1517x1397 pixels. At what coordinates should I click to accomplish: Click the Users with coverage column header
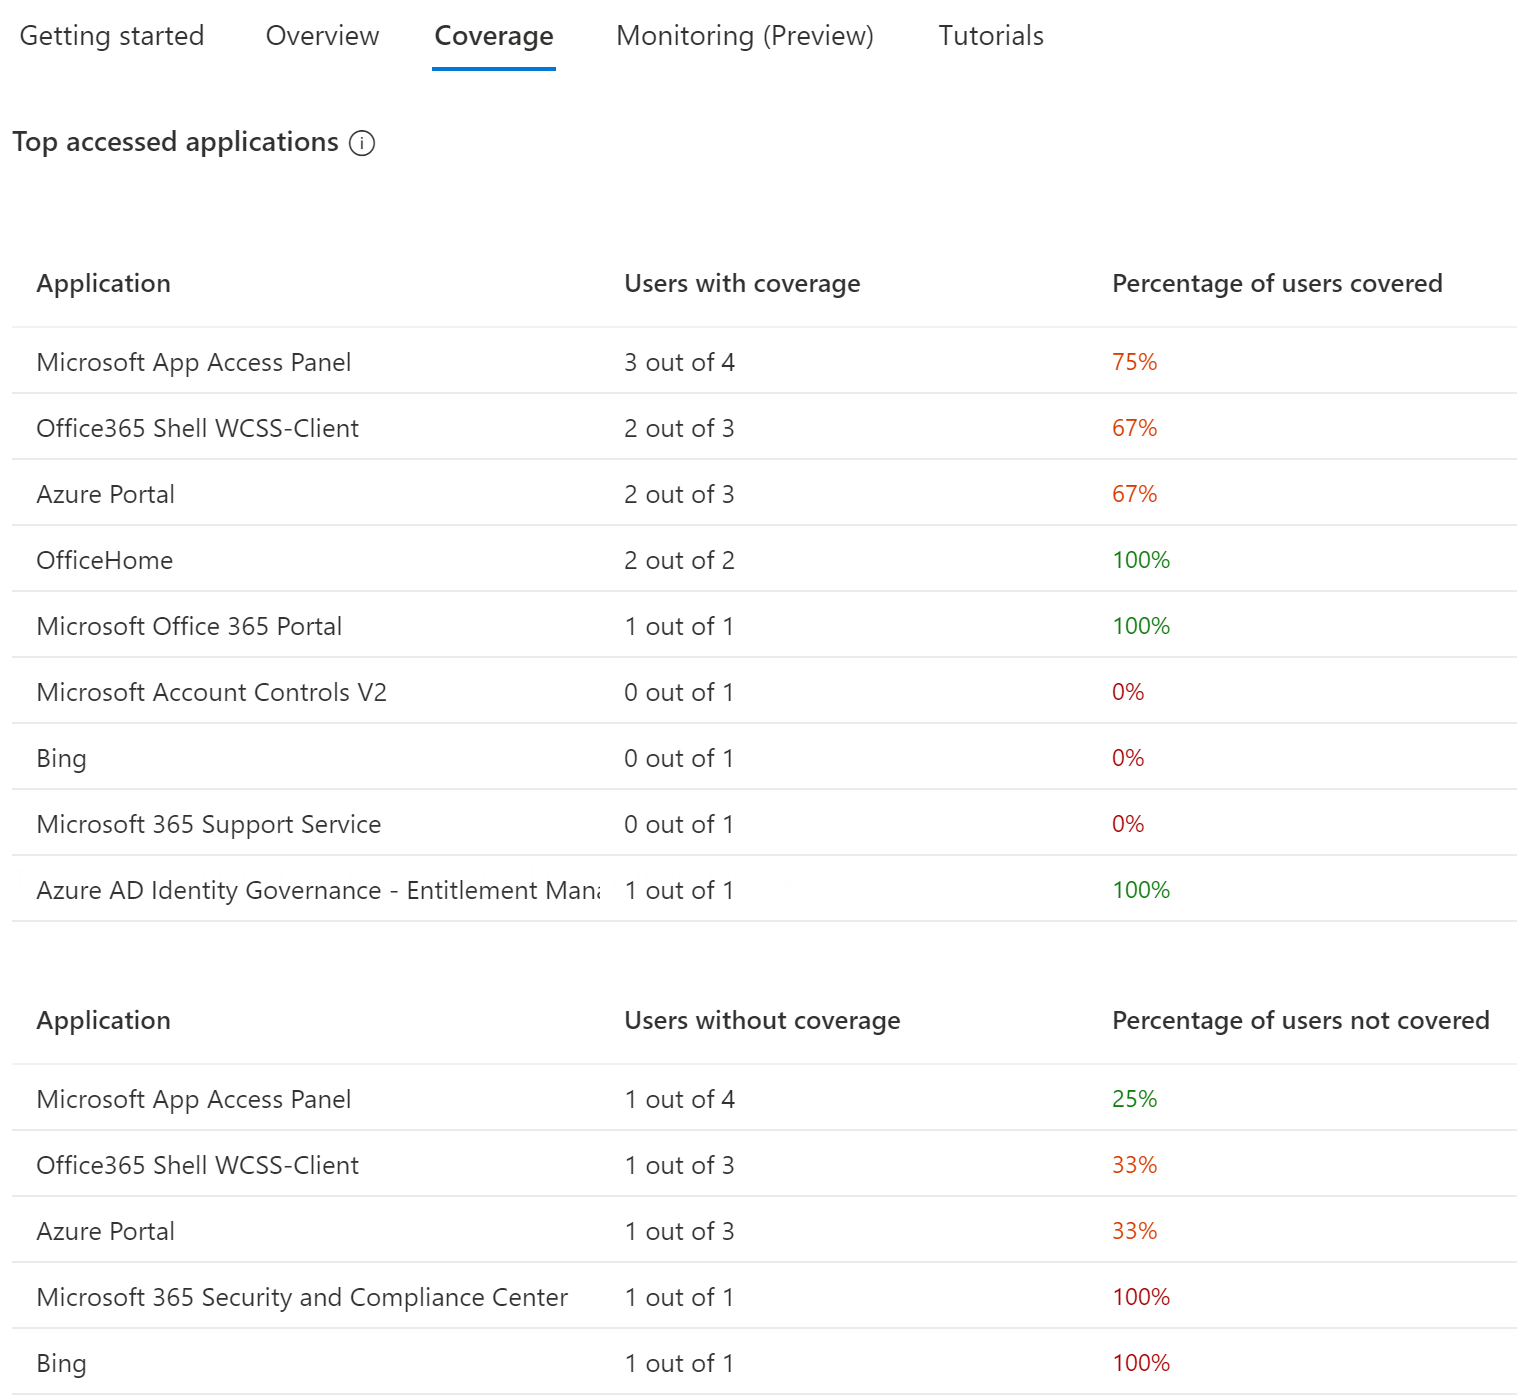(x=742, y=284)
